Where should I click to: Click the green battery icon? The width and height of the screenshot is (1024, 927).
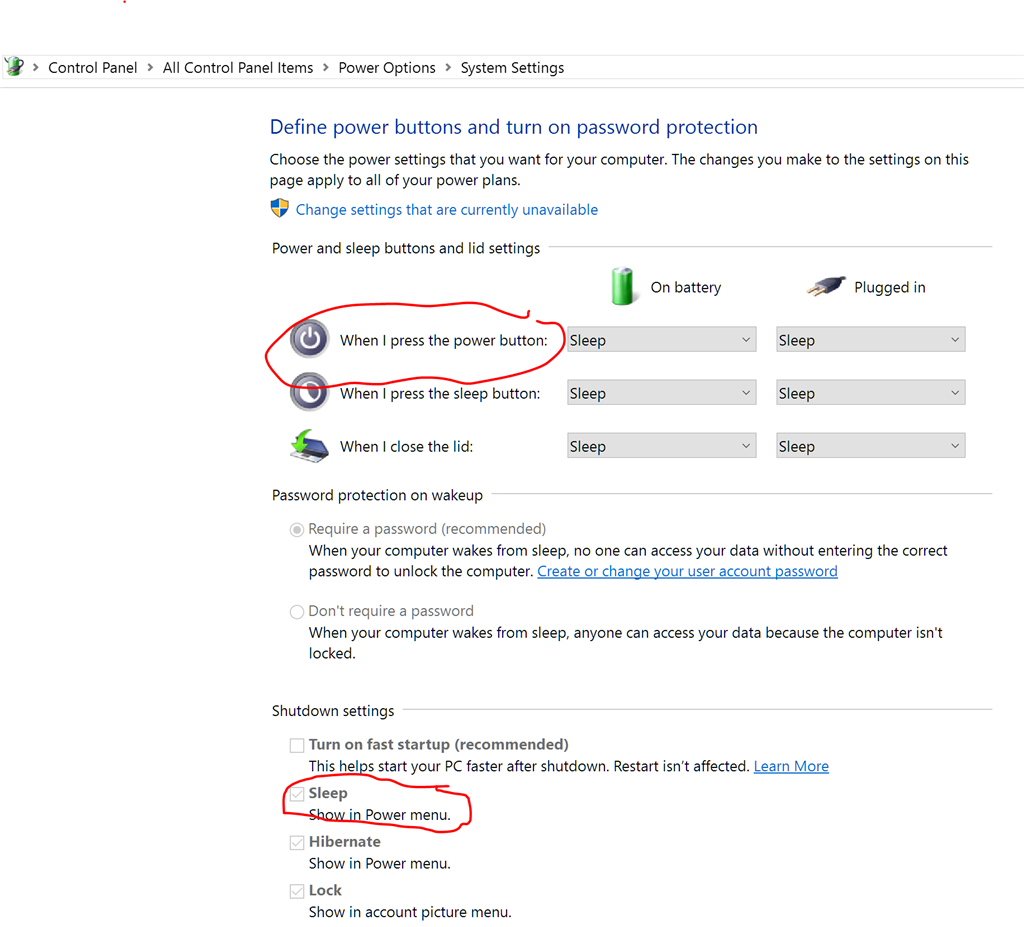click(x=622, y=286)
